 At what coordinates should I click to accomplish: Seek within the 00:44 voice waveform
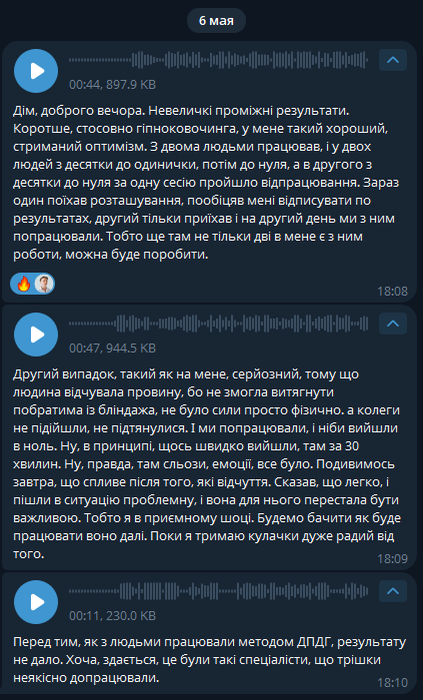[x=219, y=60]
